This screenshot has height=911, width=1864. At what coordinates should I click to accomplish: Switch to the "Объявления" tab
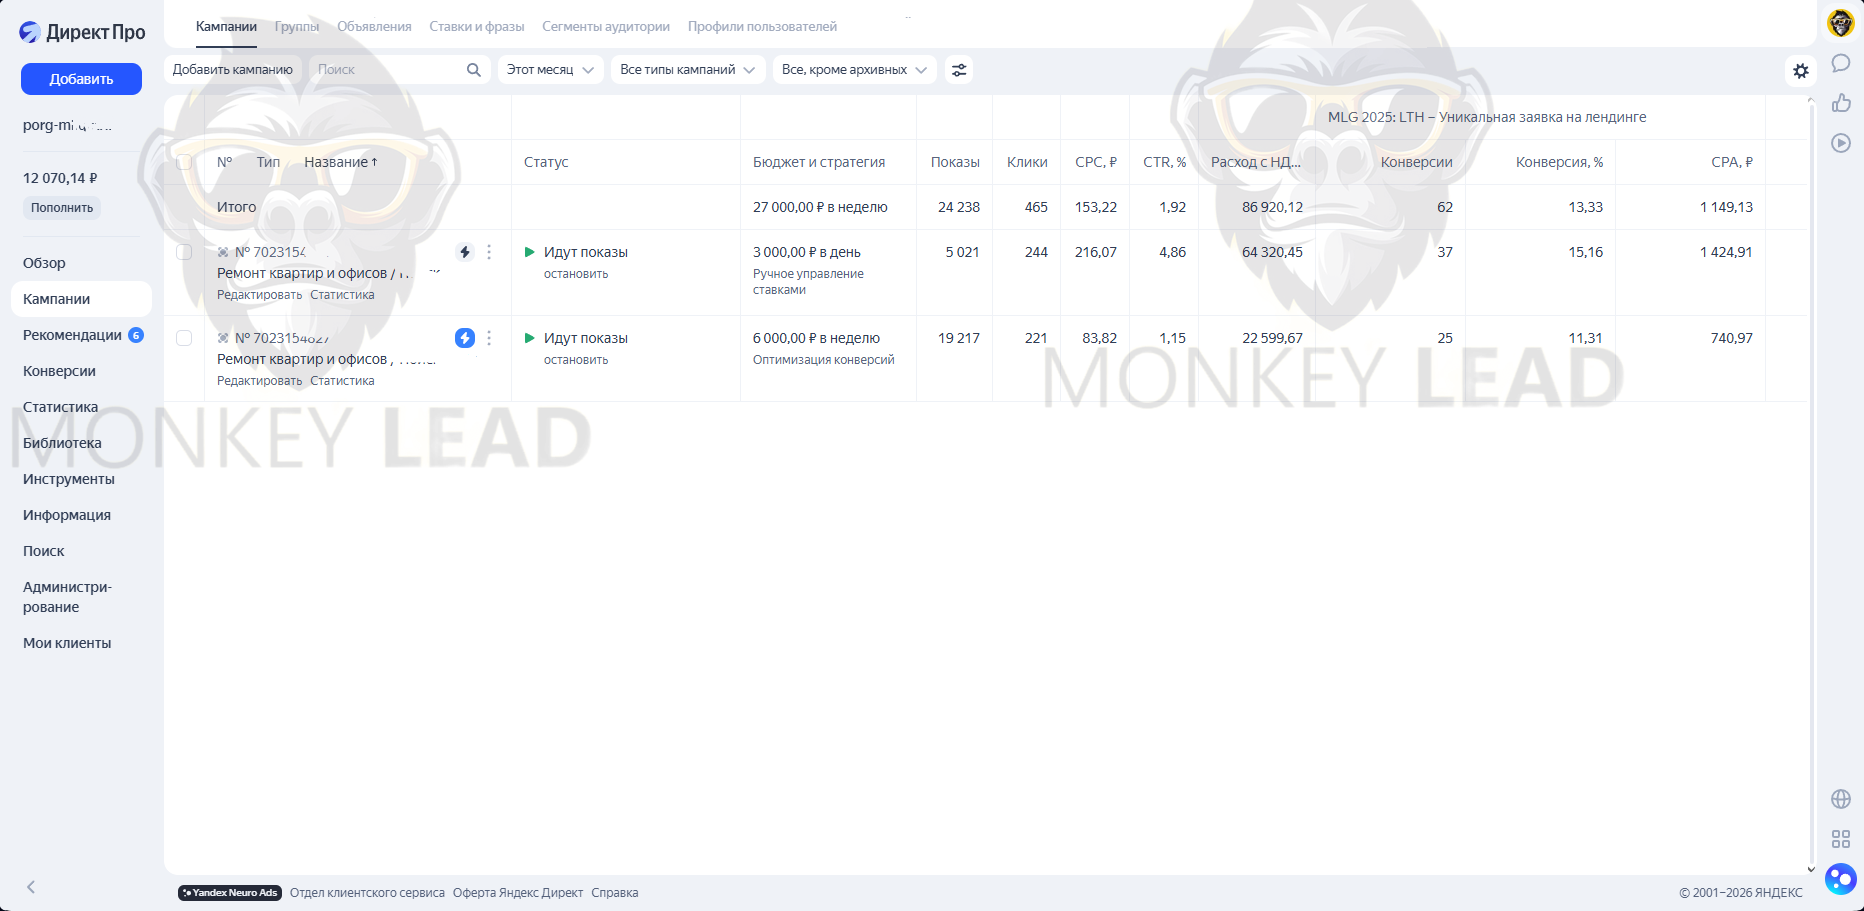pos(374,27)
